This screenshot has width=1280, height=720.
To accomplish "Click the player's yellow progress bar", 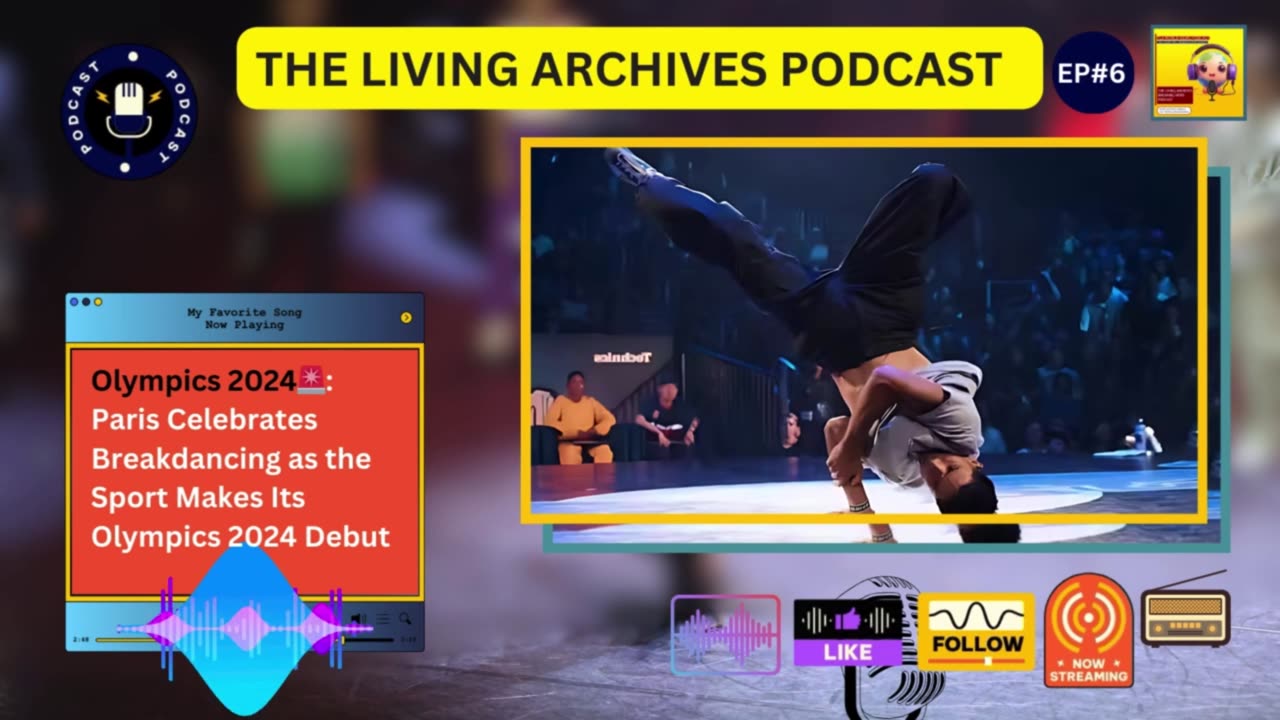I will 244,639.
